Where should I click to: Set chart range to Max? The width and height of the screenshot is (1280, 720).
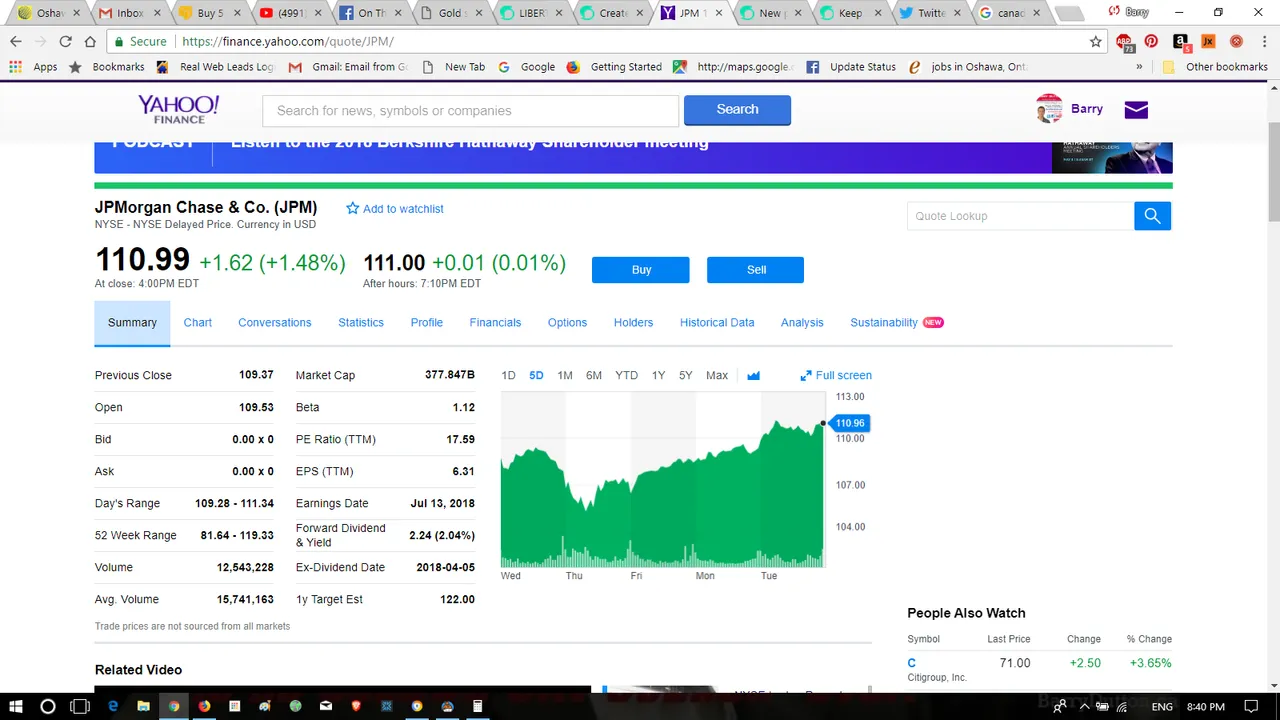coord(717,376)
